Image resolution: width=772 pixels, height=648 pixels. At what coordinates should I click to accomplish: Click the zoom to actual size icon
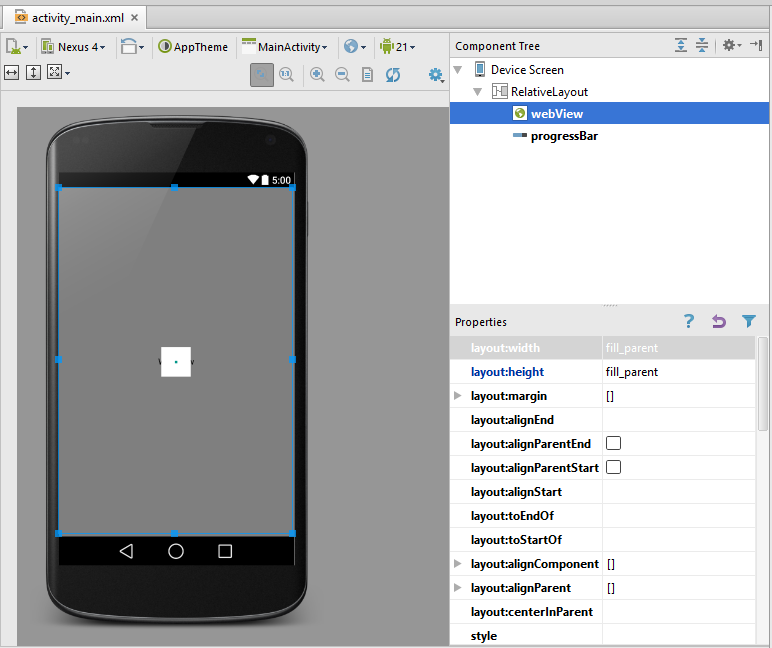(x=285, y=74)
